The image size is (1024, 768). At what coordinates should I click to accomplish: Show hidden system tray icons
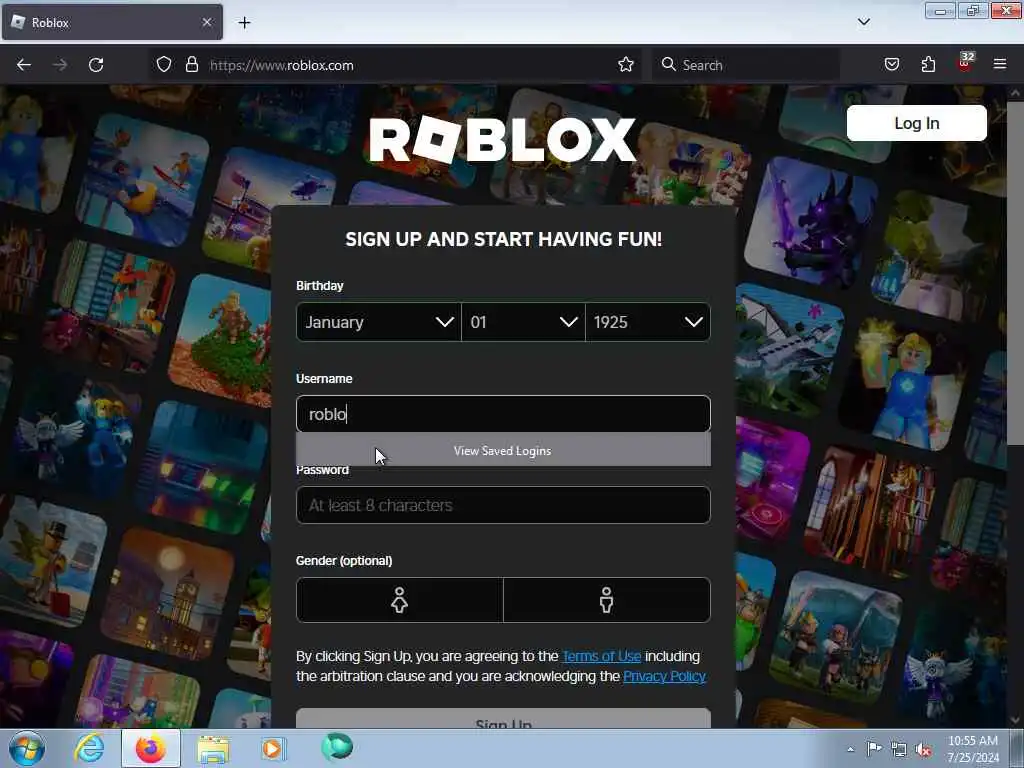coord(850,749)
